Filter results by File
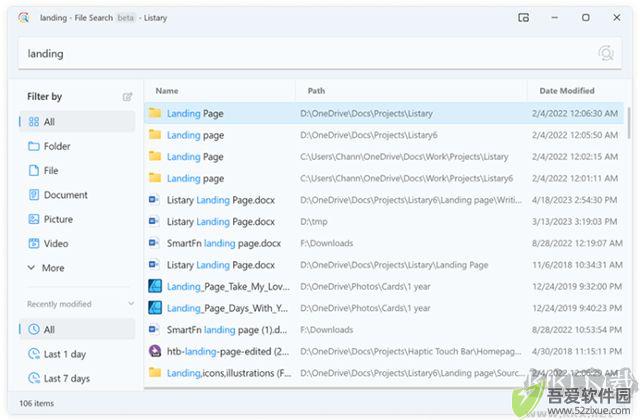 click(77, 170)
